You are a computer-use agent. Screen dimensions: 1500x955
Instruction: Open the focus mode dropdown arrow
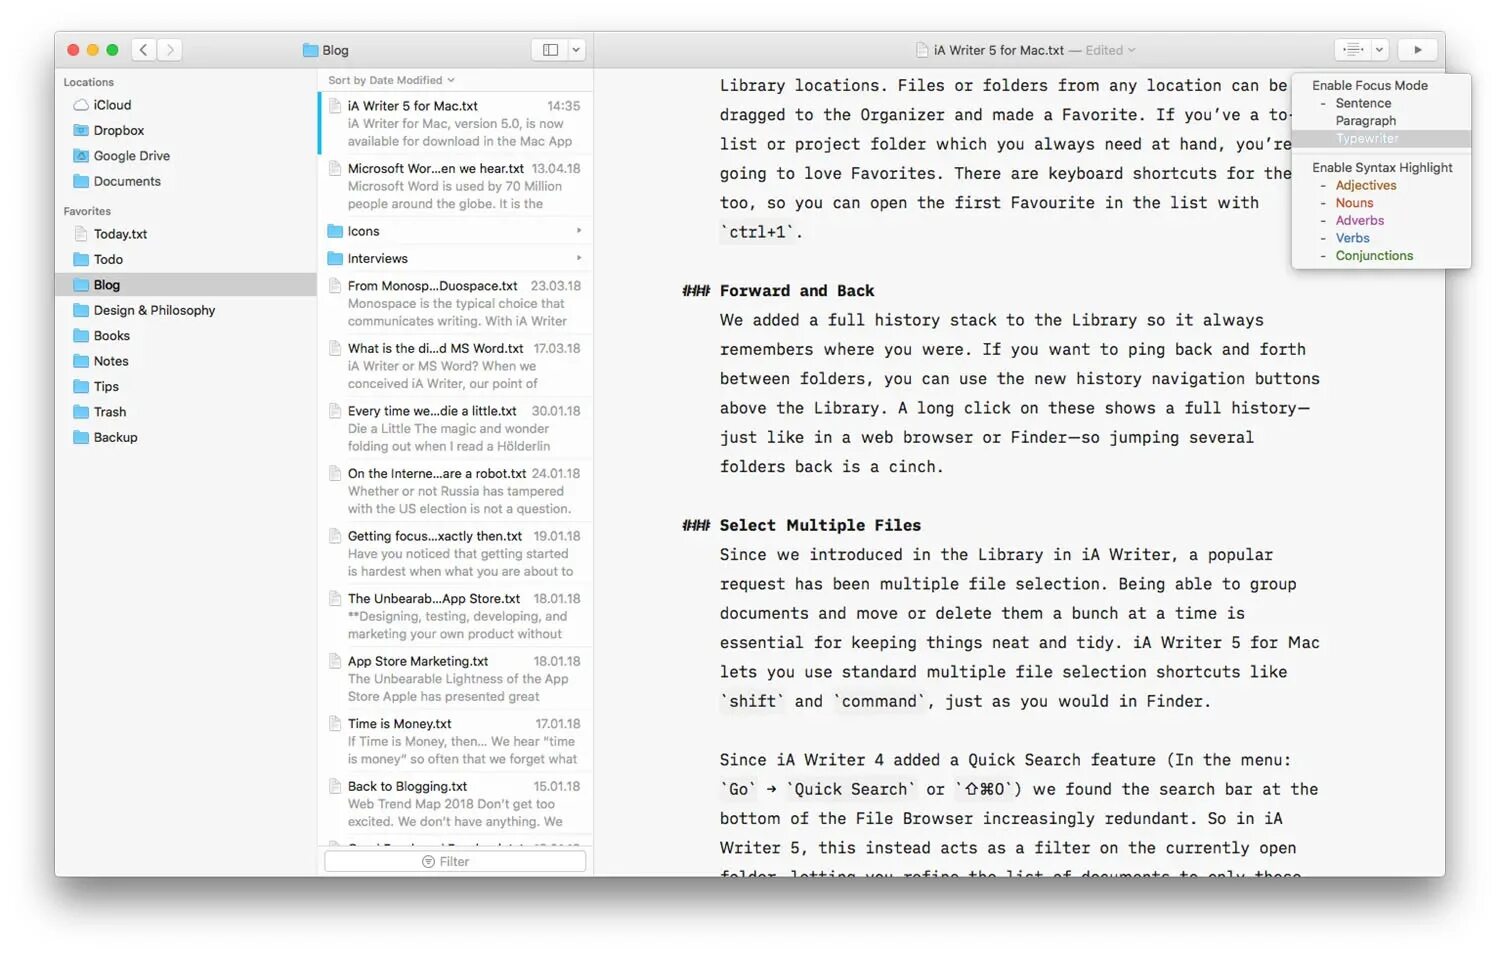(x=1379, y=50)
